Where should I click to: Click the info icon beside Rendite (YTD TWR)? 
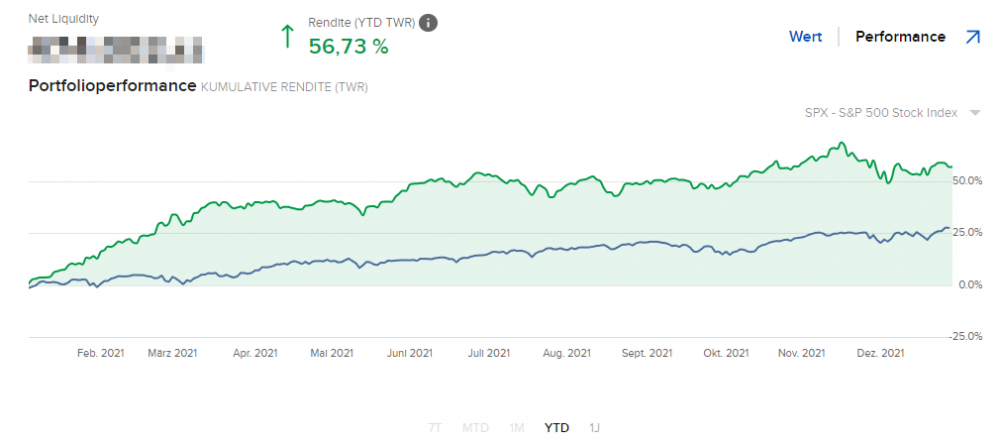pos(428,23)
